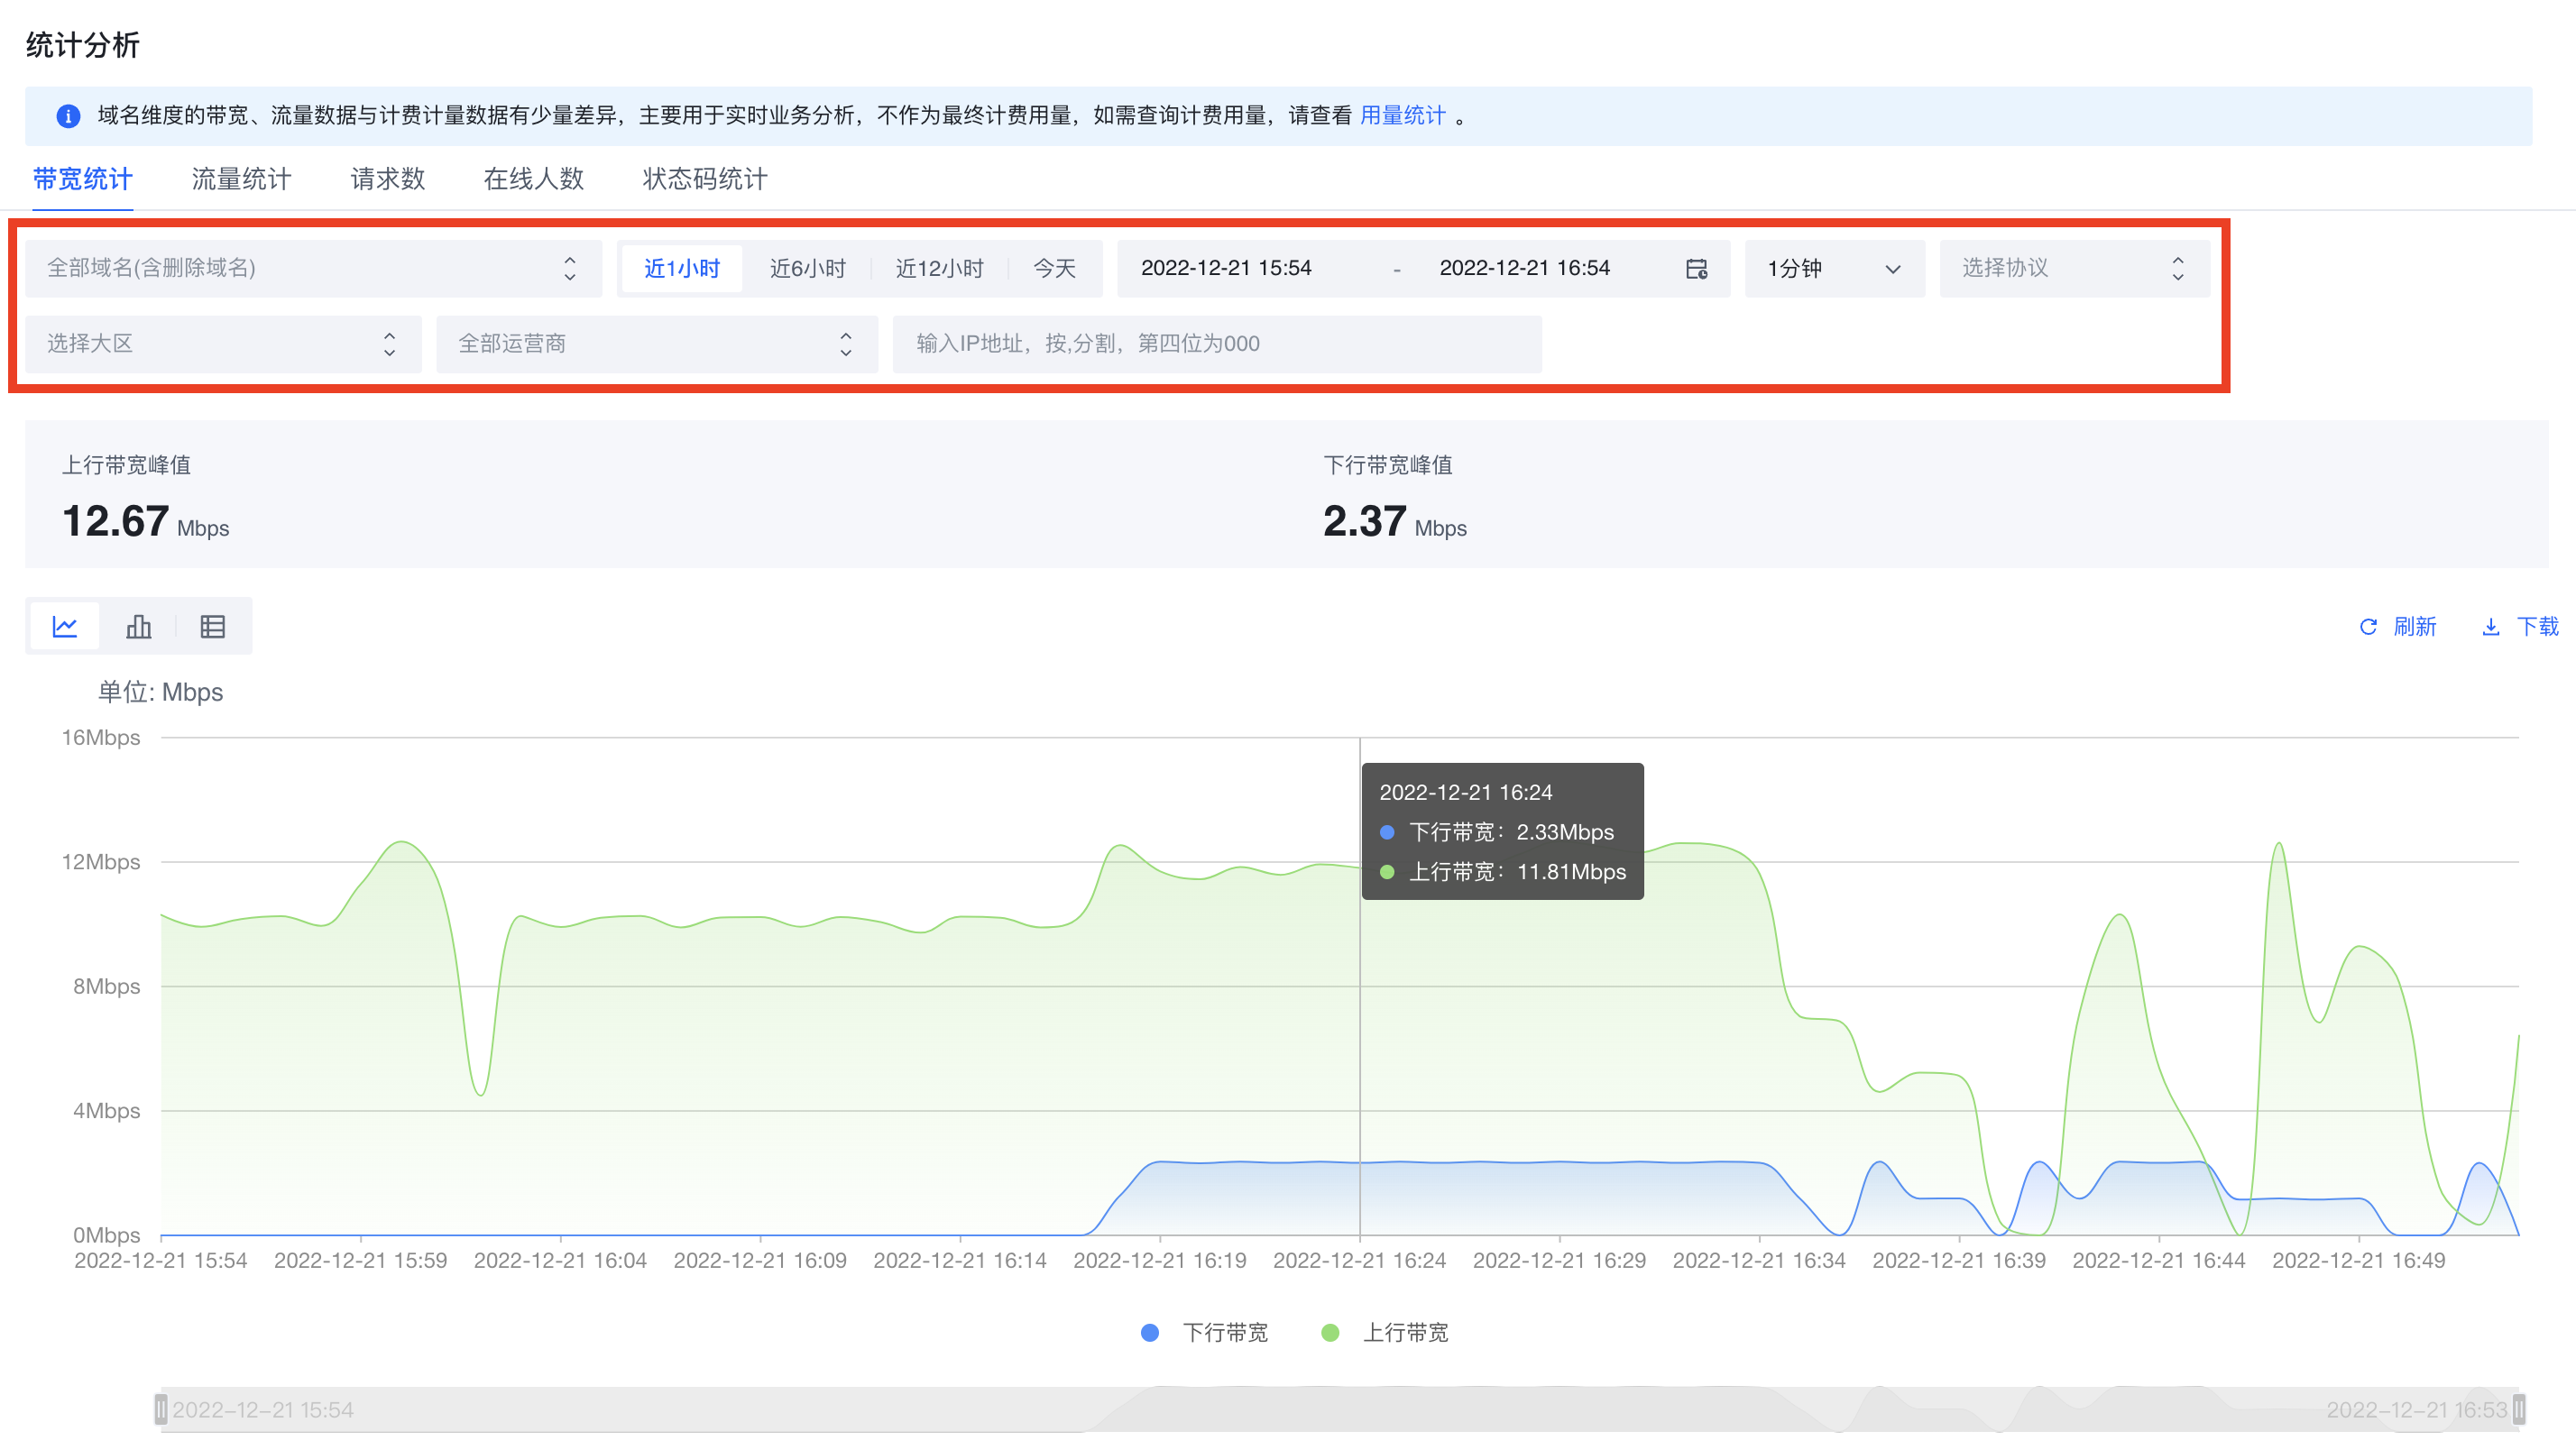Click the 2022-12-21 16:14 axis label
Image resolution: width=2576 pixels, height=1450 pixels.
point(960,1261)
